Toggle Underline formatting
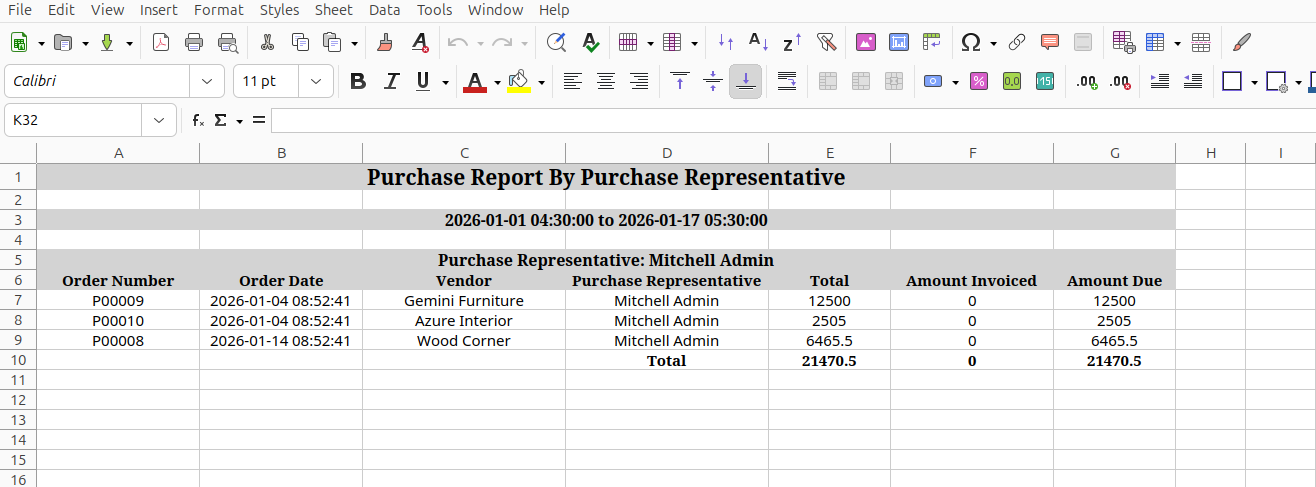Image resolution: width=1316 pixels, height=487 pixels. (x=423, y=81)
